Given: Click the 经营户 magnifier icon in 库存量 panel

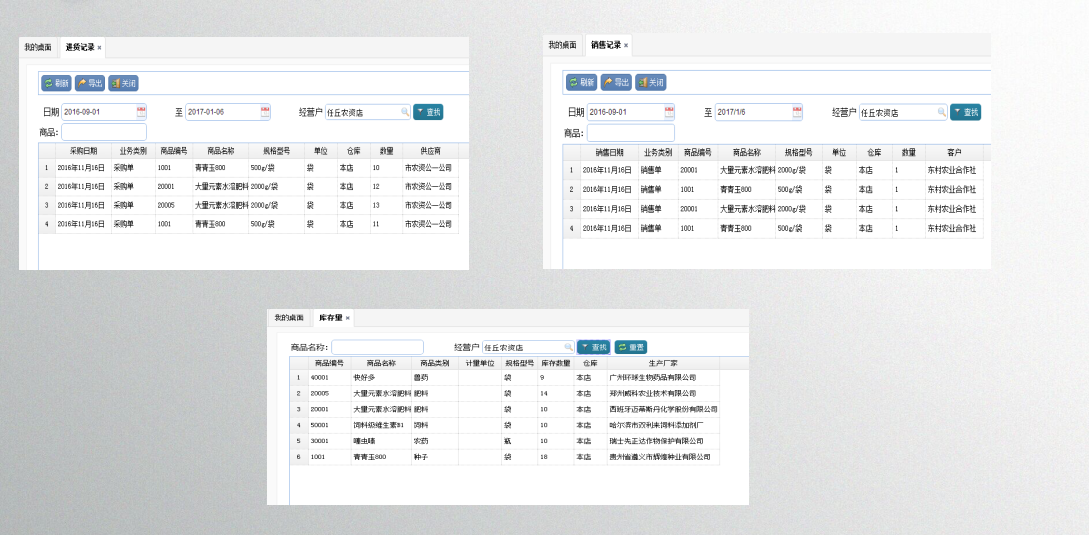Looking at the screenshot, I should point(568,347).
